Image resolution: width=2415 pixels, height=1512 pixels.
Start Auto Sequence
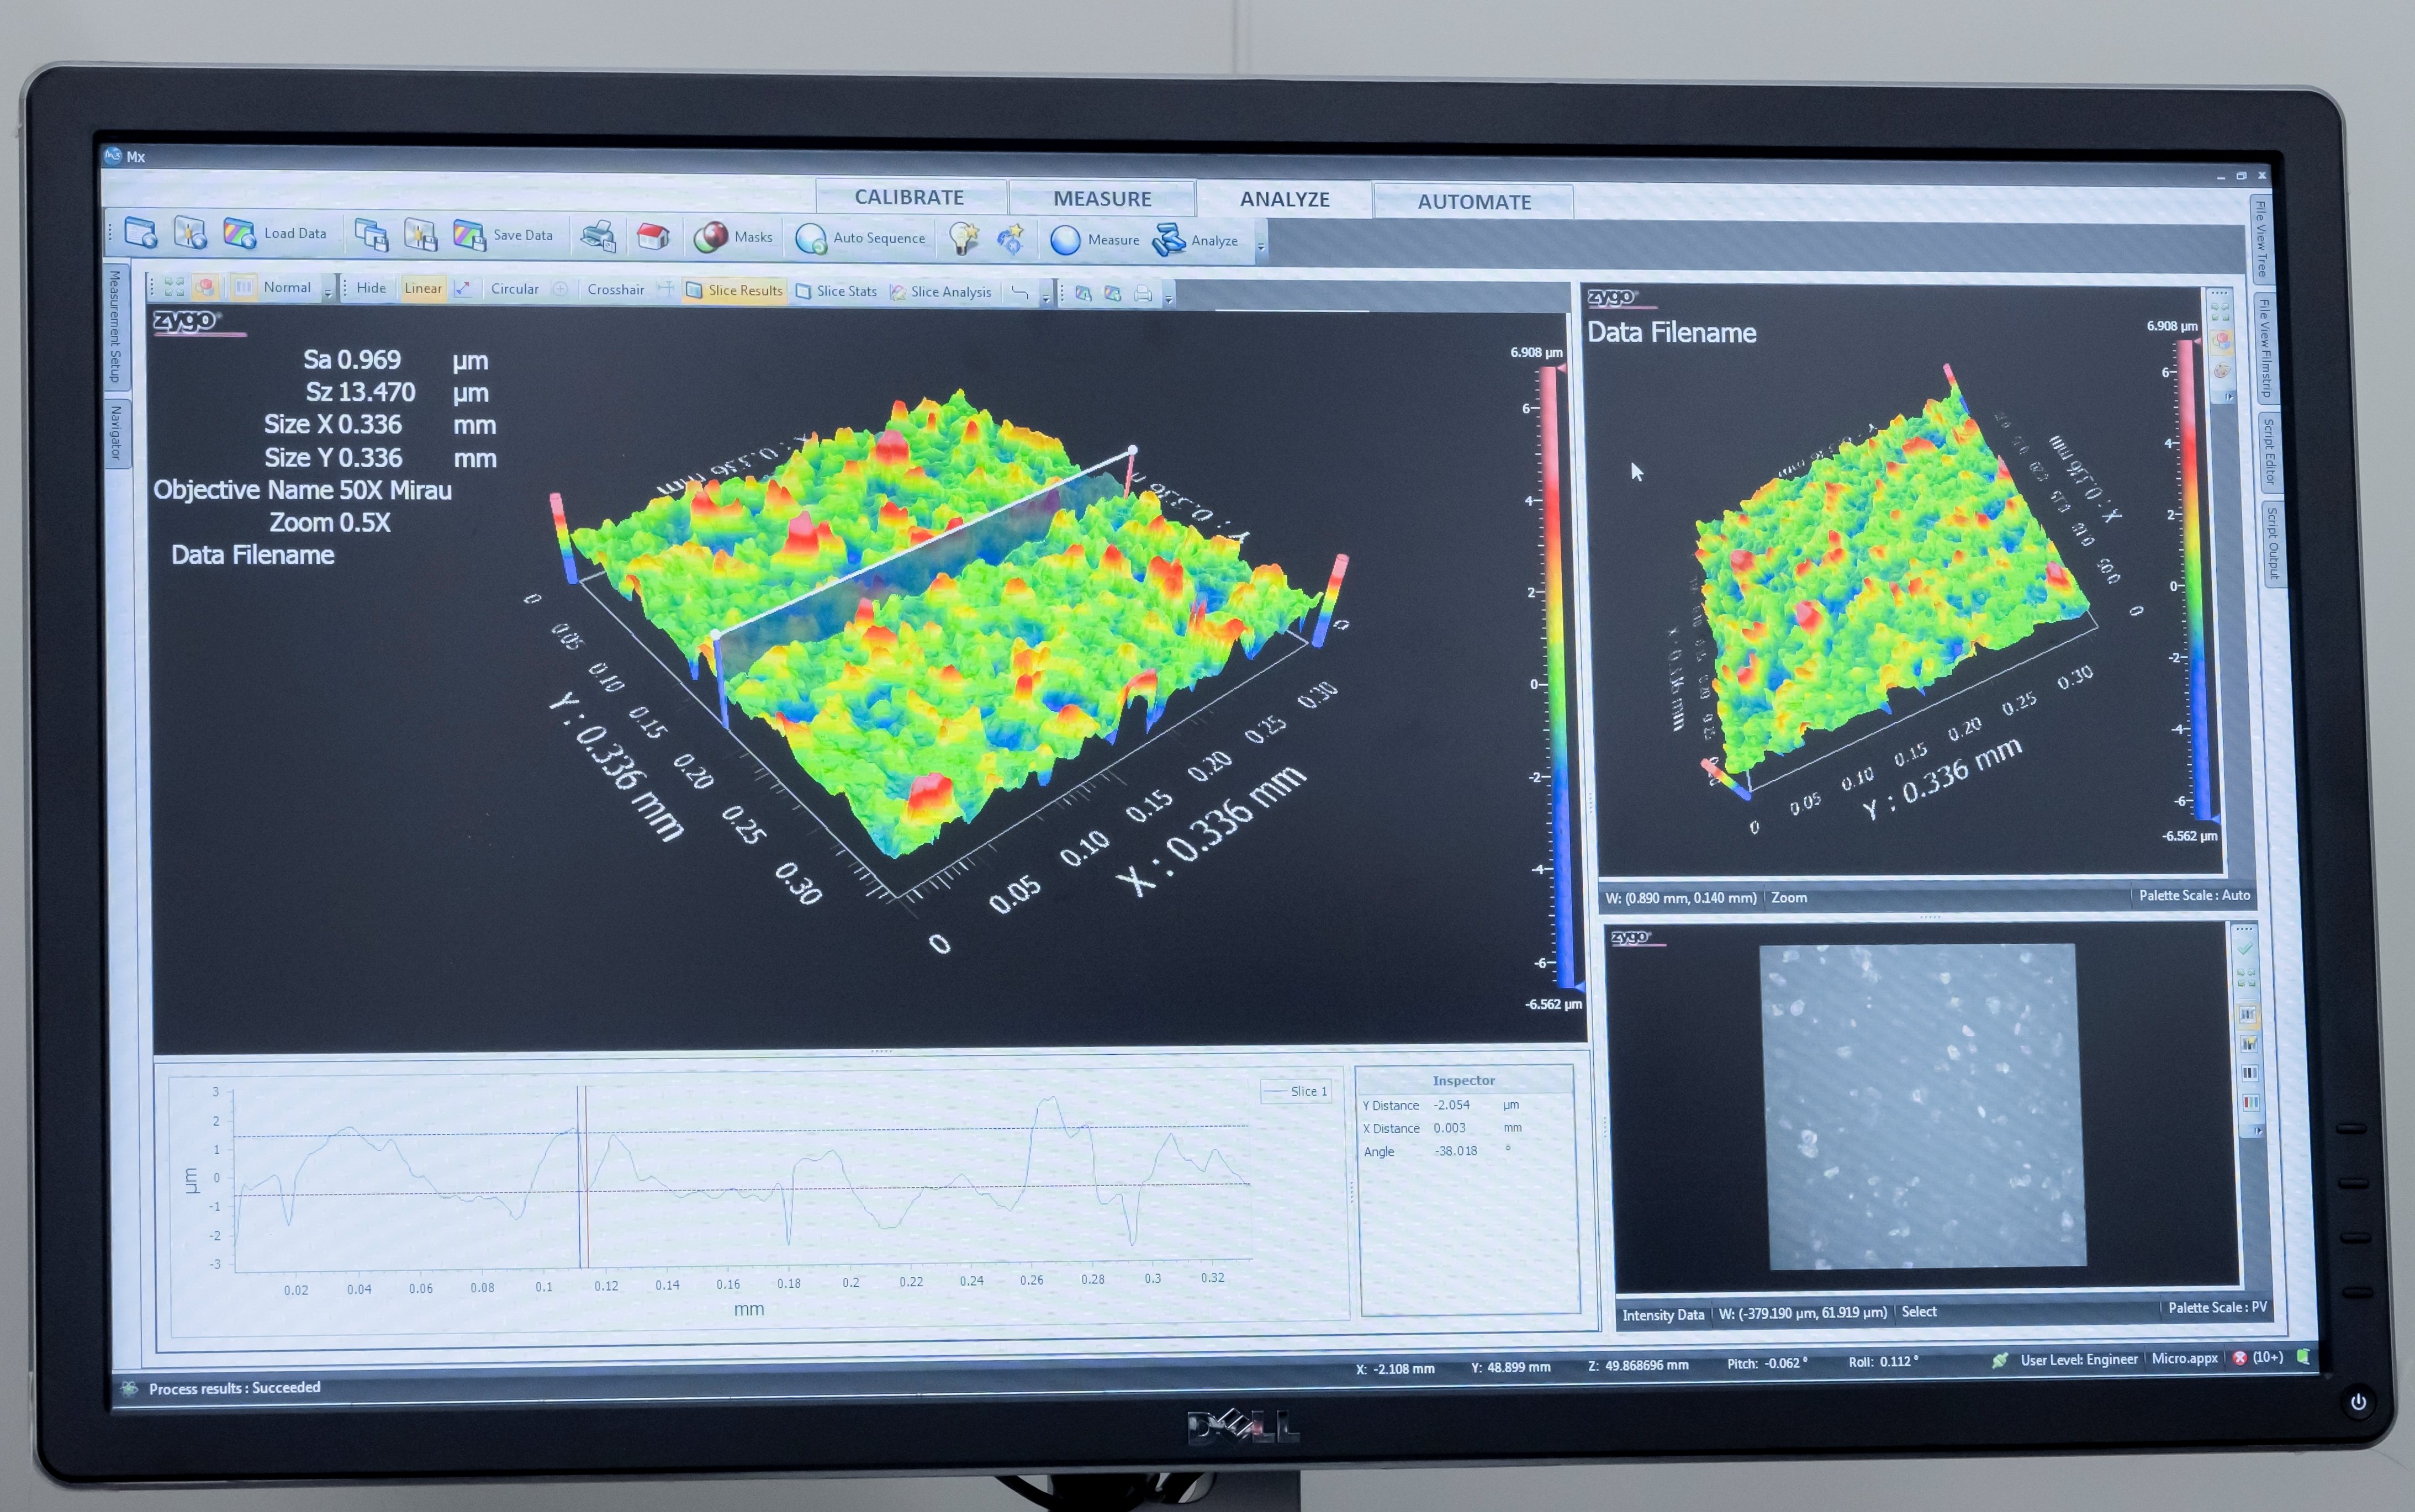pyautogui.click(x=811, y=239)
